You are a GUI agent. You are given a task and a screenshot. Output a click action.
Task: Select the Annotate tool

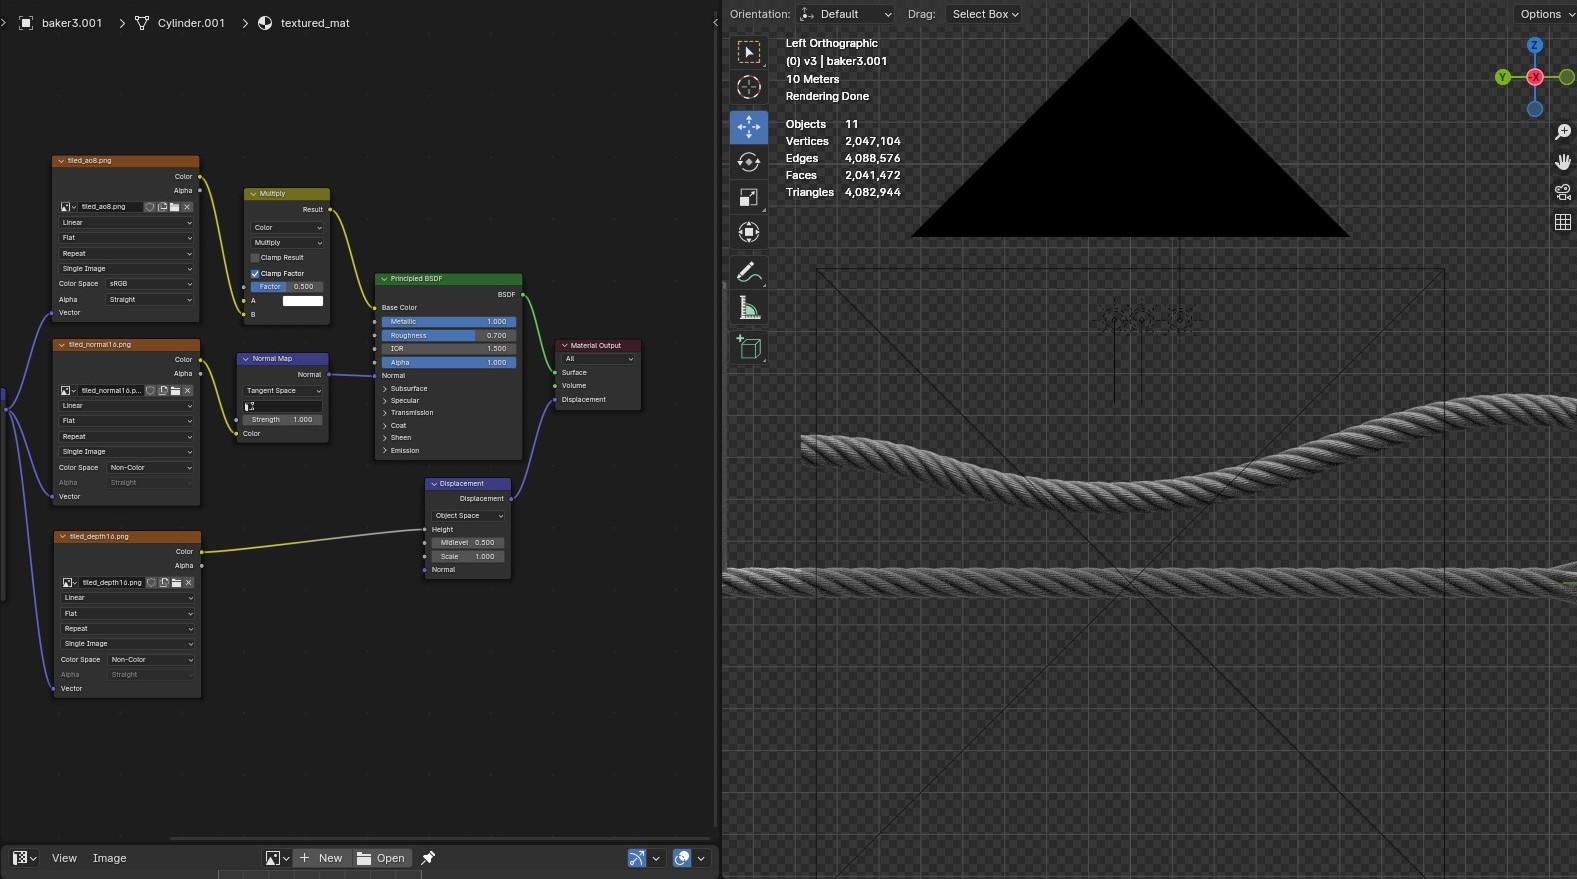749,272
